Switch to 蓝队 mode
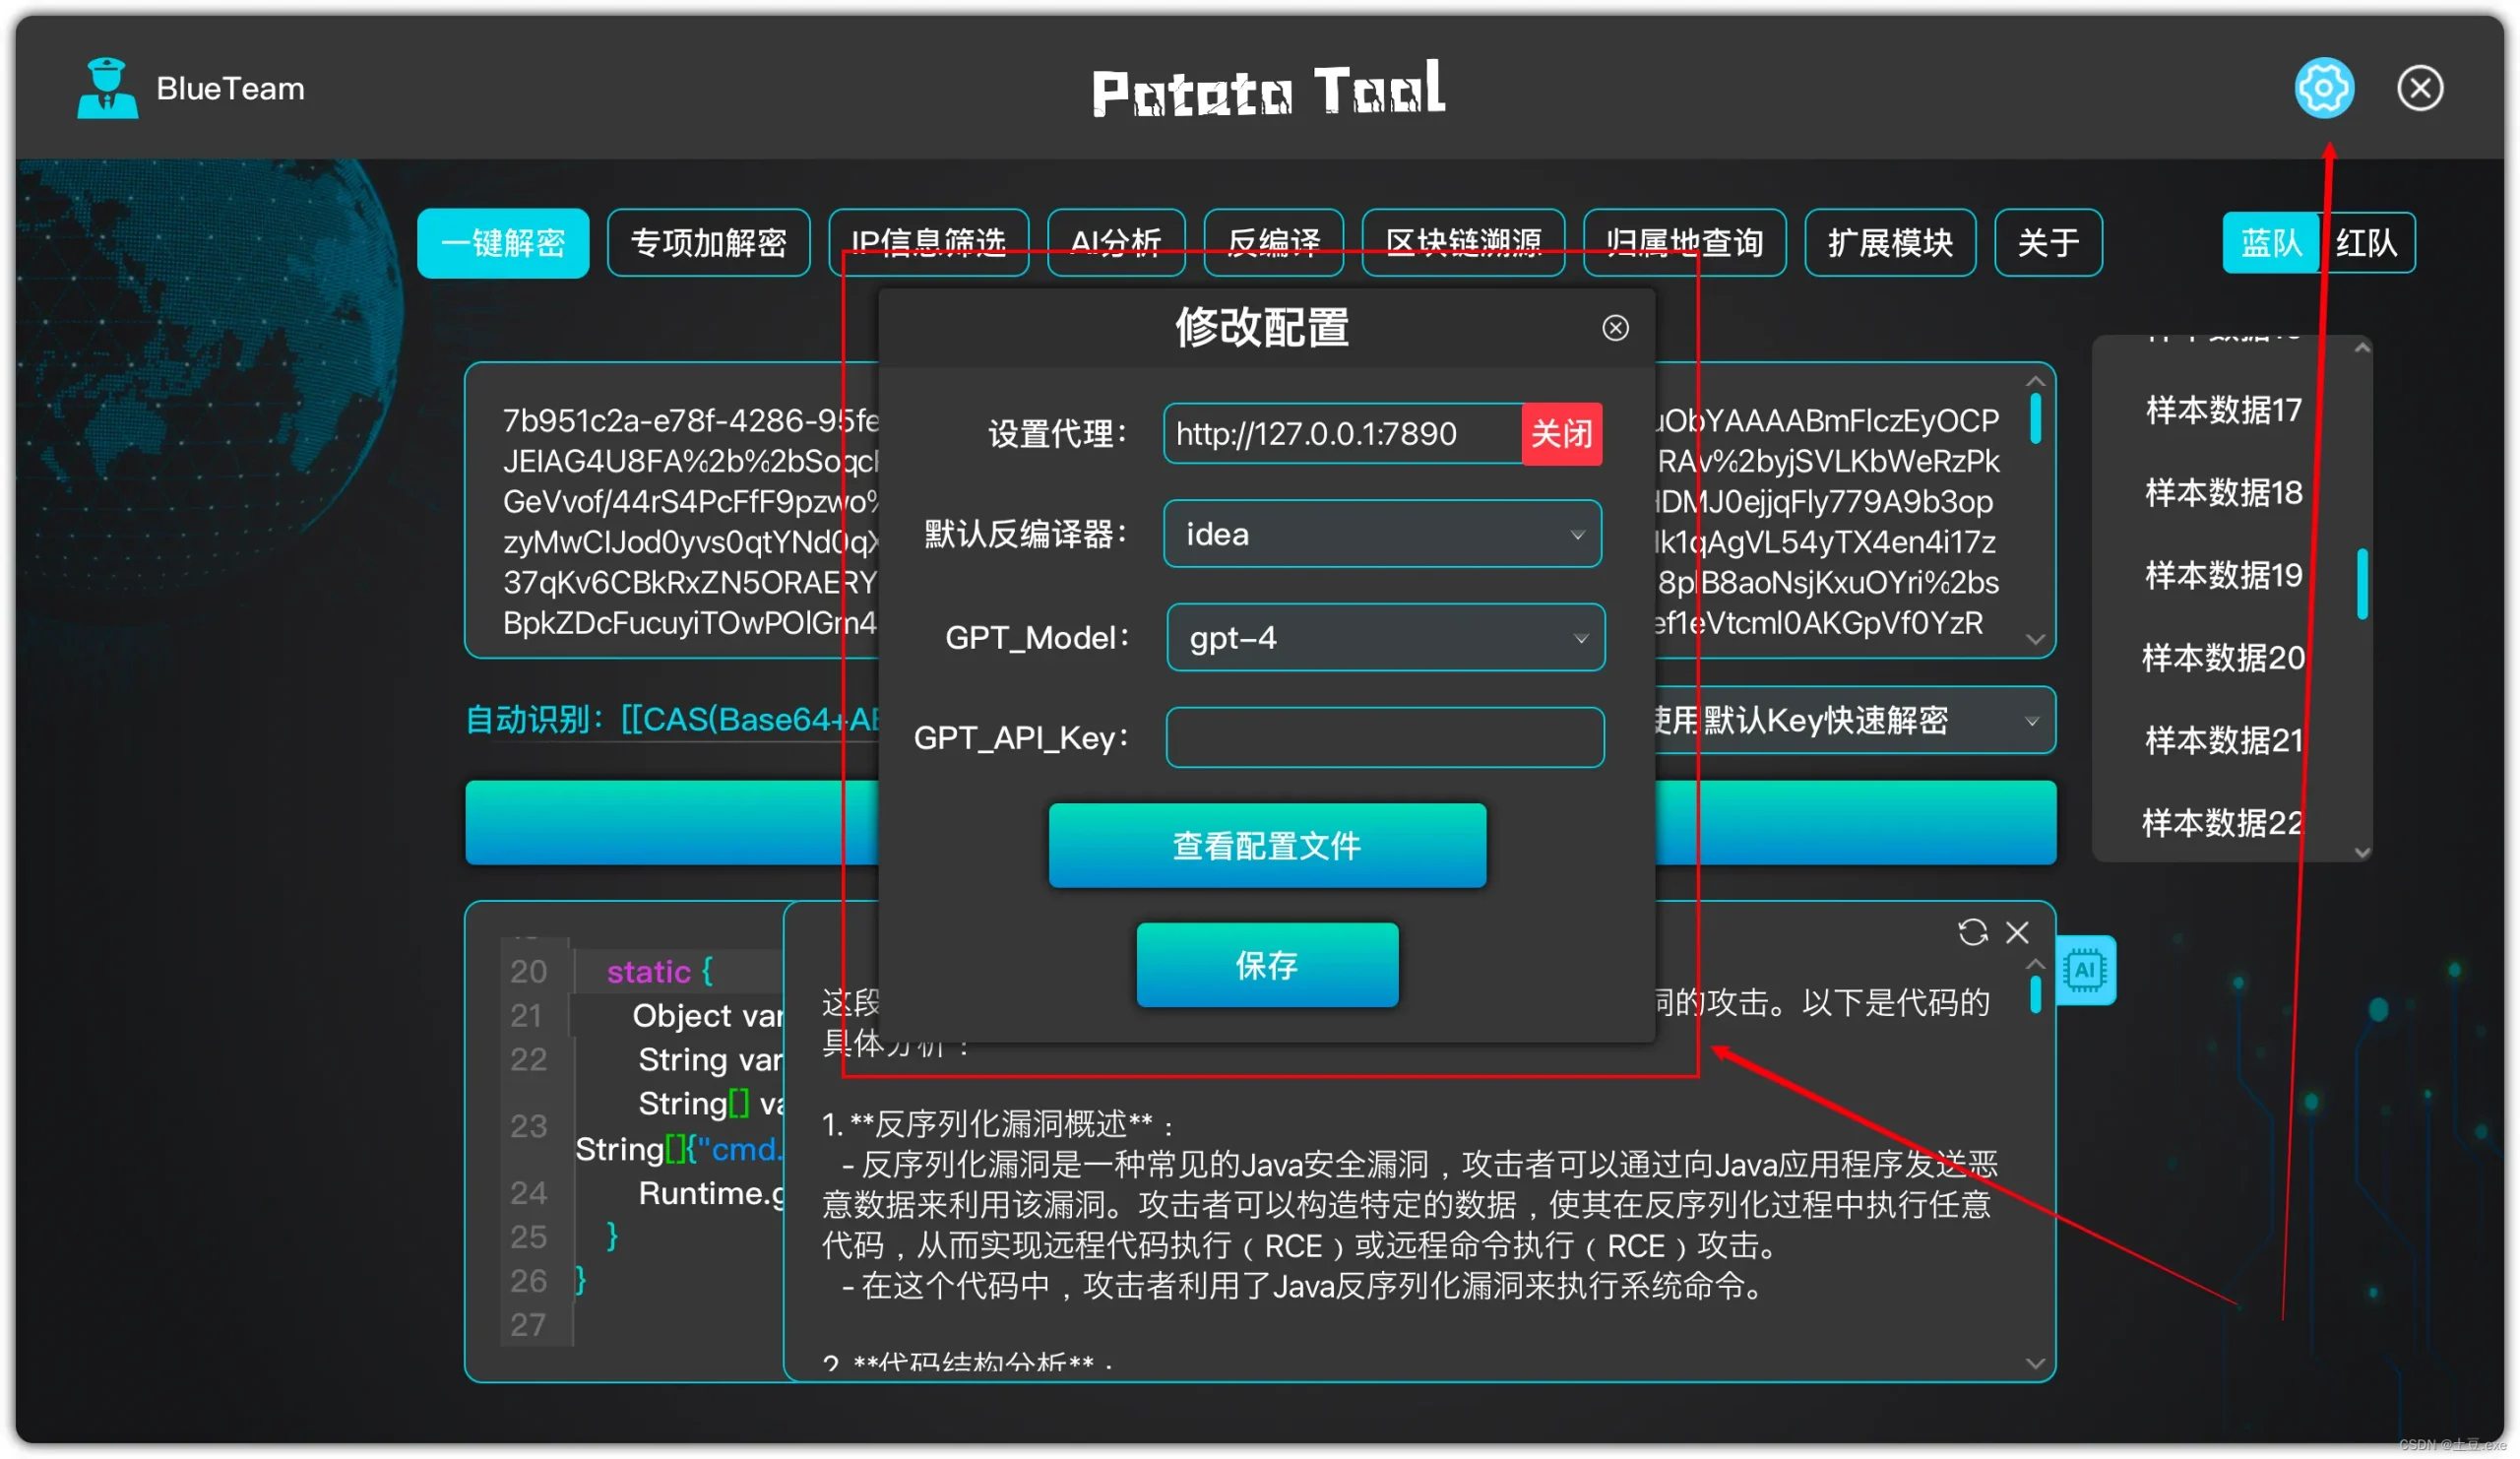Image resolution: width=2520 pixels, height=1459 pixels. (2269, 243)
